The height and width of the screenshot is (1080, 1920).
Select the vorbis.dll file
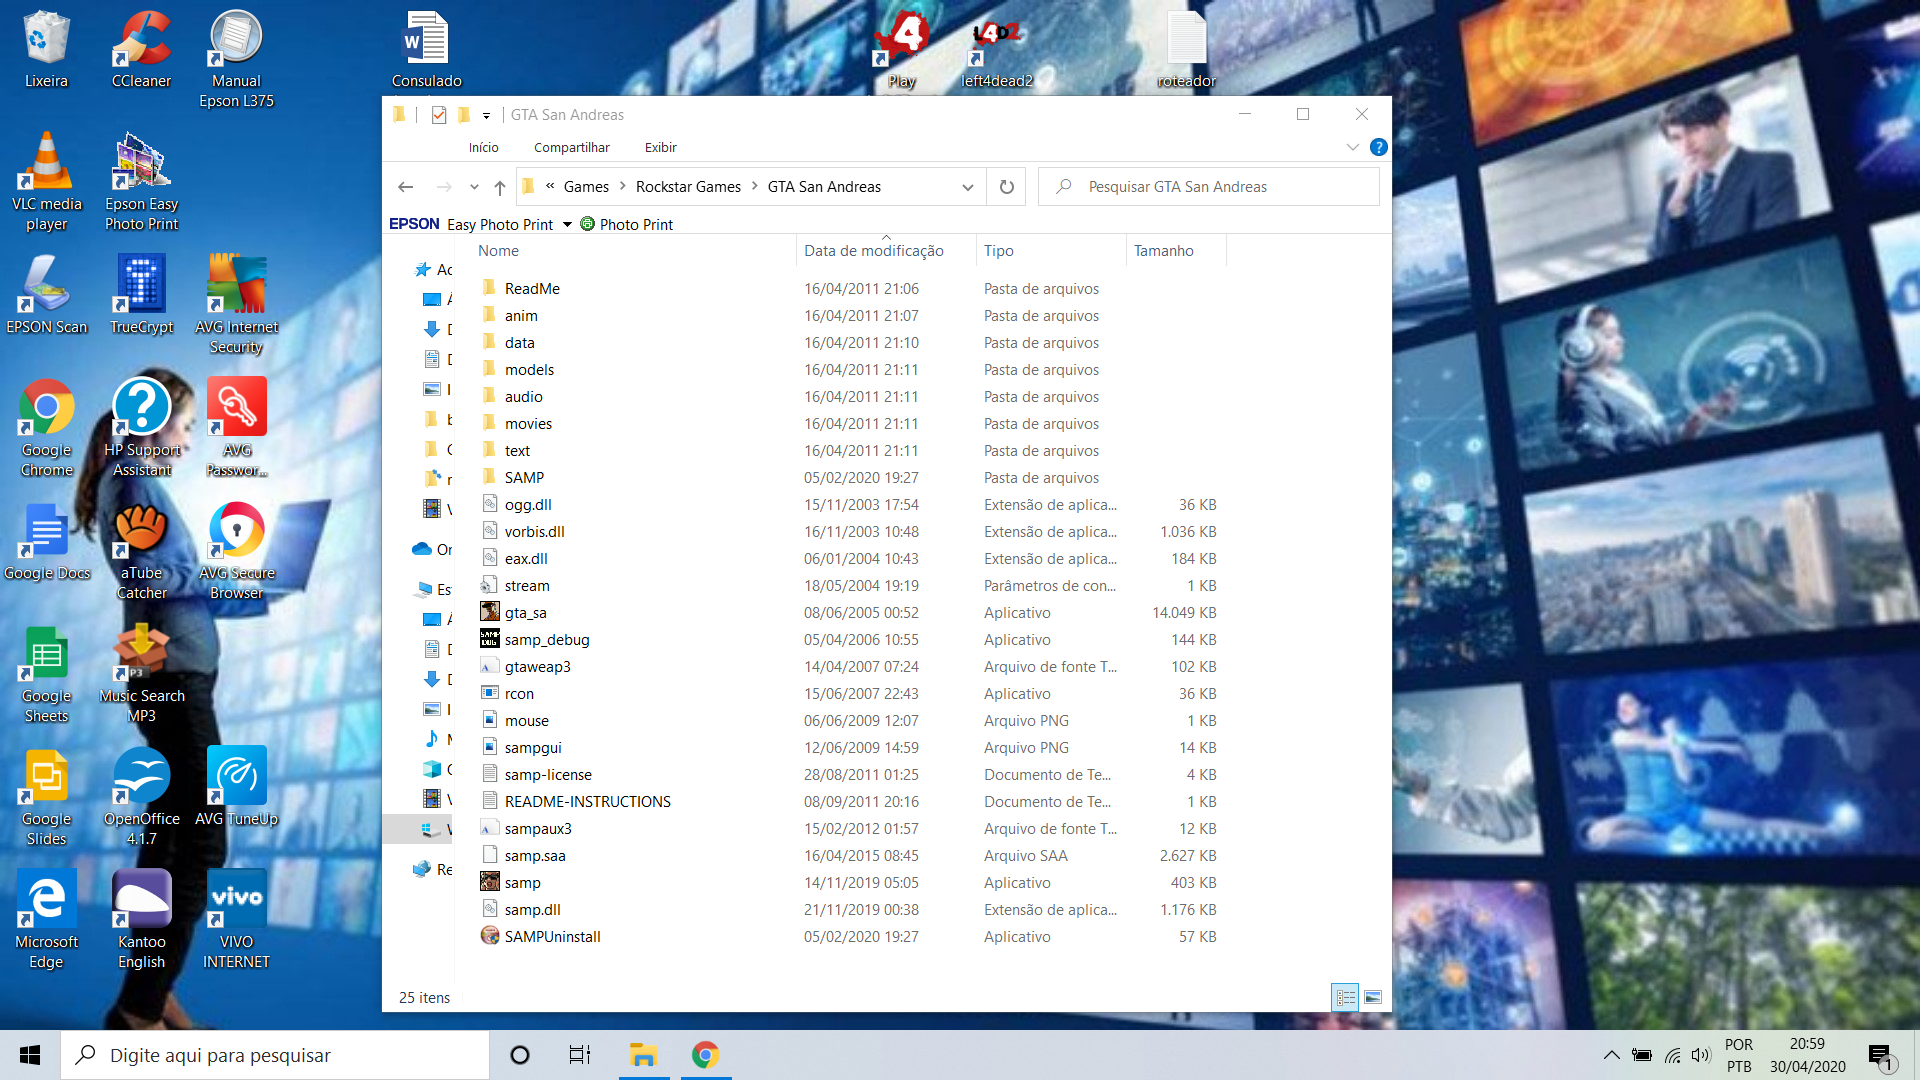(850, 532)
